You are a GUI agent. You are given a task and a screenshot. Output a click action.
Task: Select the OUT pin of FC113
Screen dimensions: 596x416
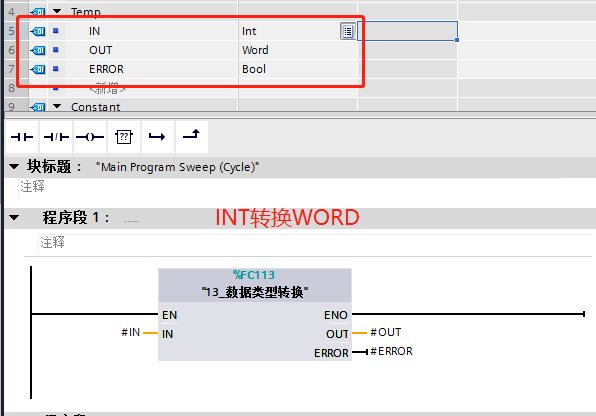tap(337, 334)
